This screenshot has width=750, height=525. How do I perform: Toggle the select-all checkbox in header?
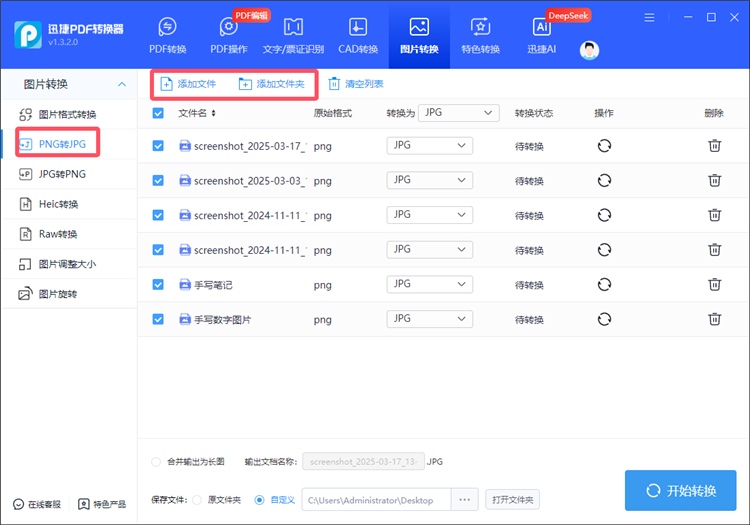click(158, 113)
